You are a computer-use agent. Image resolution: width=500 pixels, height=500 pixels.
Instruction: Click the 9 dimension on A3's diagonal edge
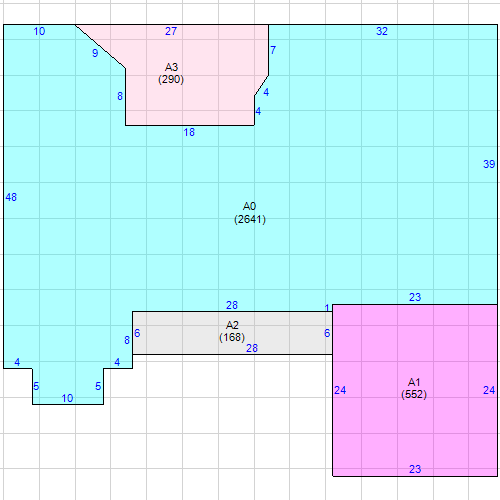(x=95, y=53)
